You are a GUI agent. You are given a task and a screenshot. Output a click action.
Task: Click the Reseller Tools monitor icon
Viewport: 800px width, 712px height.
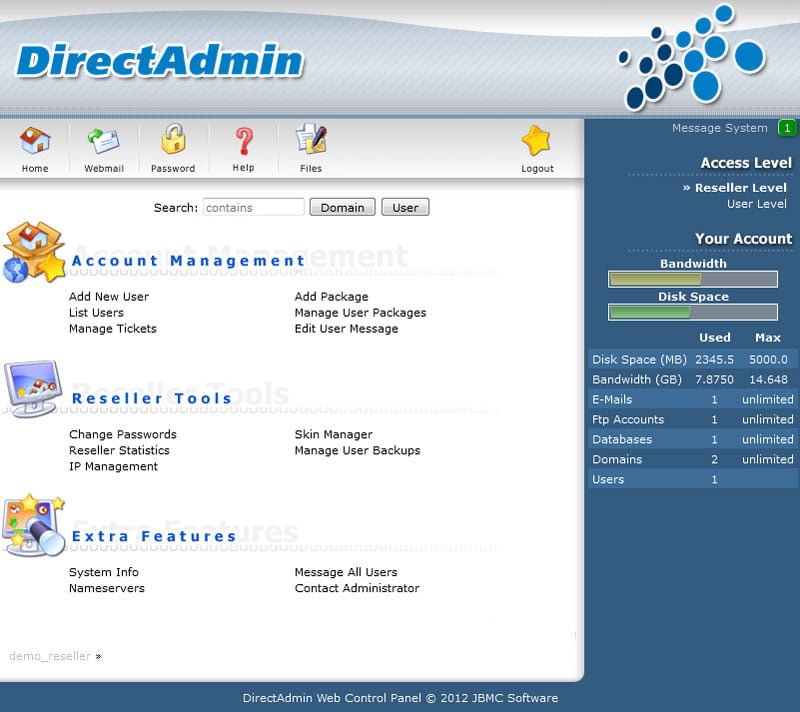[34, 389]
